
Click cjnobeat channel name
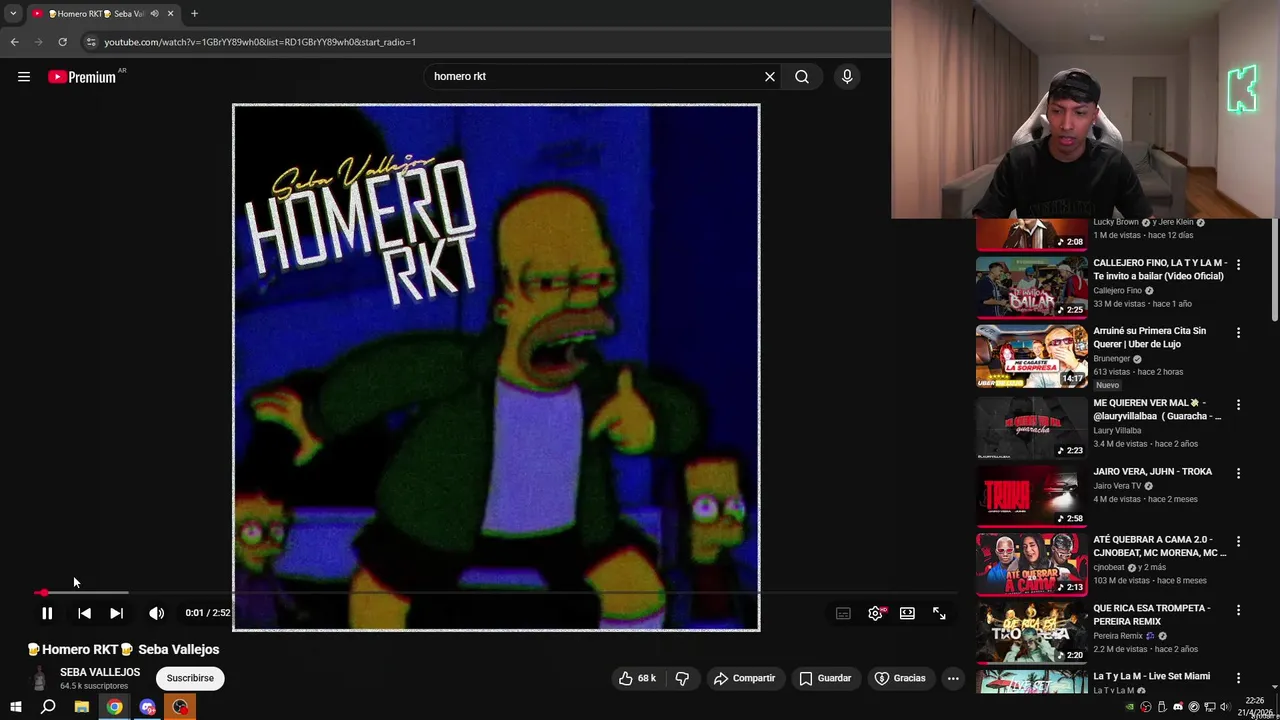pyautogui.click(x=1110, y=568)
